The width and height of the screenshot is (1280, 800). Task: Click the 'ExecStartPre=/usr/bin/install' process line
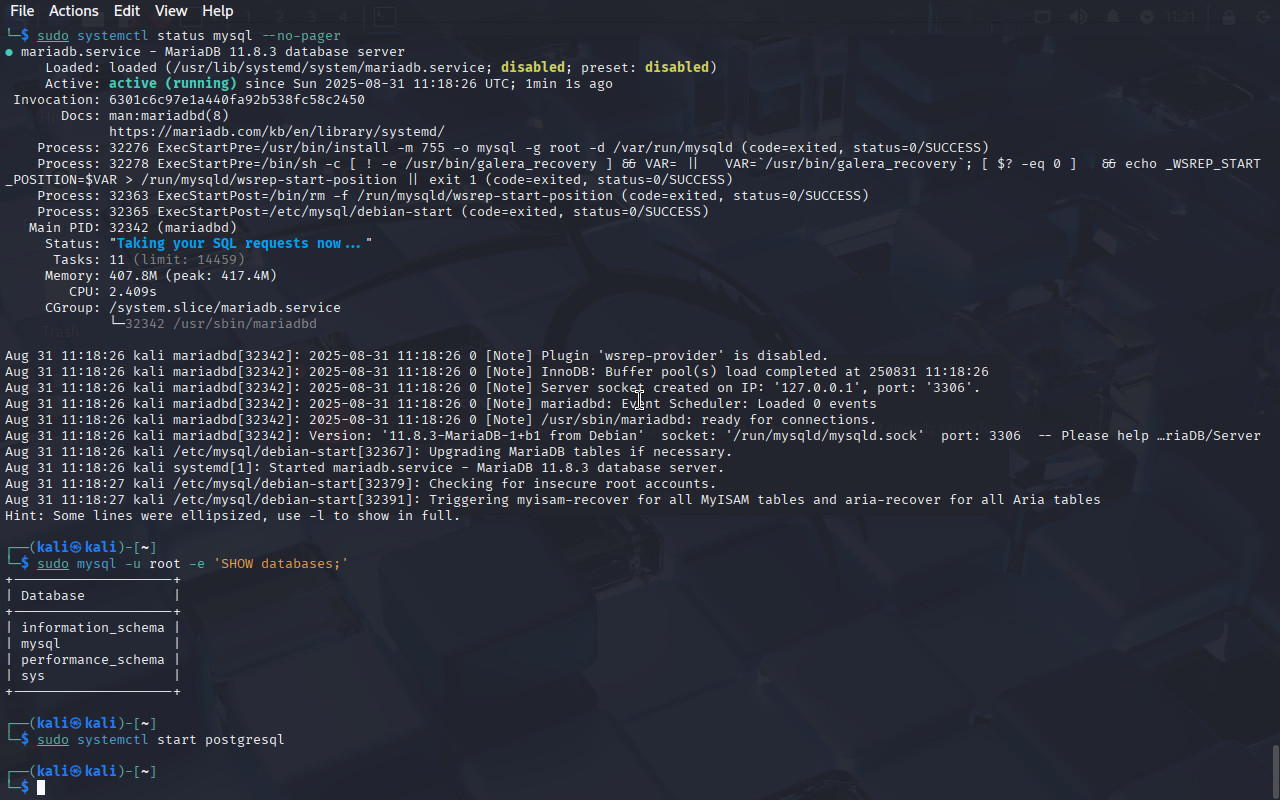tap(513, 148)
